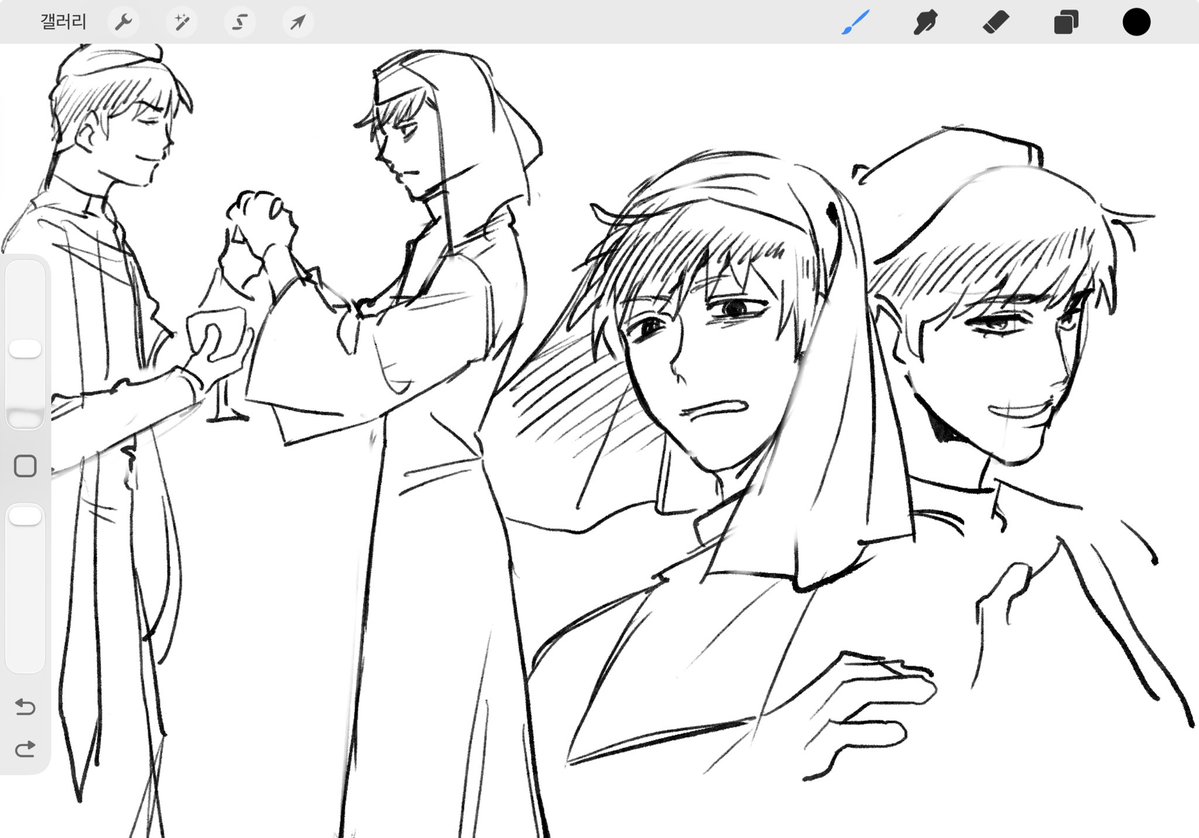This screenshot has height=838, width=1199.
Task: Click the brush opacity slider handle
Action: (x=25, y=517)
